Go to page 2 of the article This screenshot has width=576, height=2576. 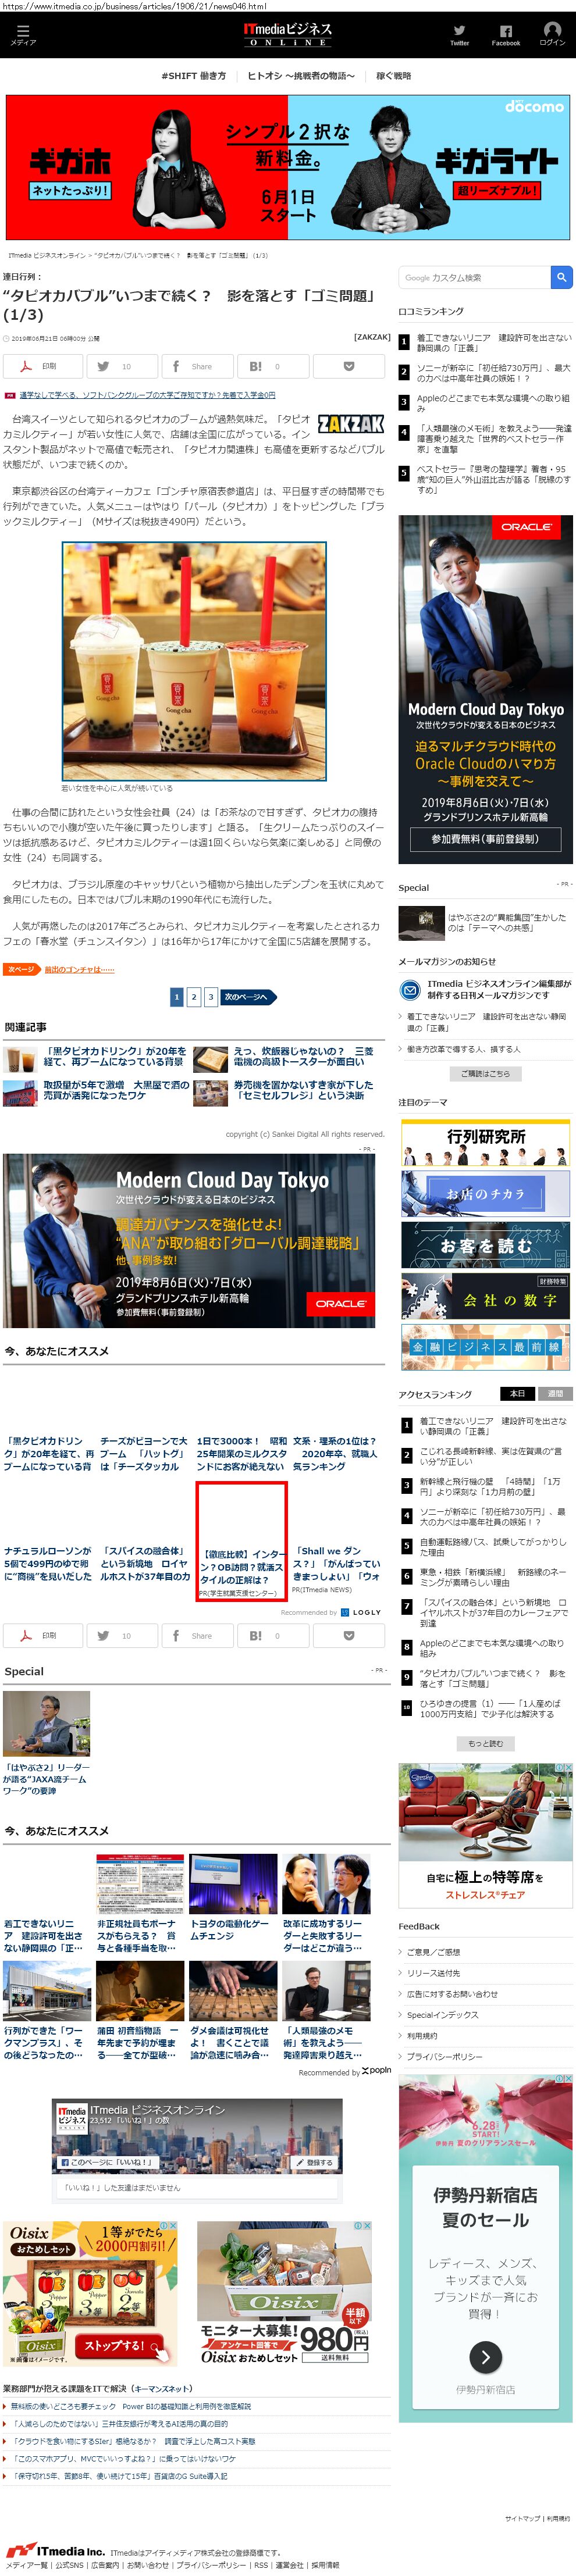(x=194, y=996)
